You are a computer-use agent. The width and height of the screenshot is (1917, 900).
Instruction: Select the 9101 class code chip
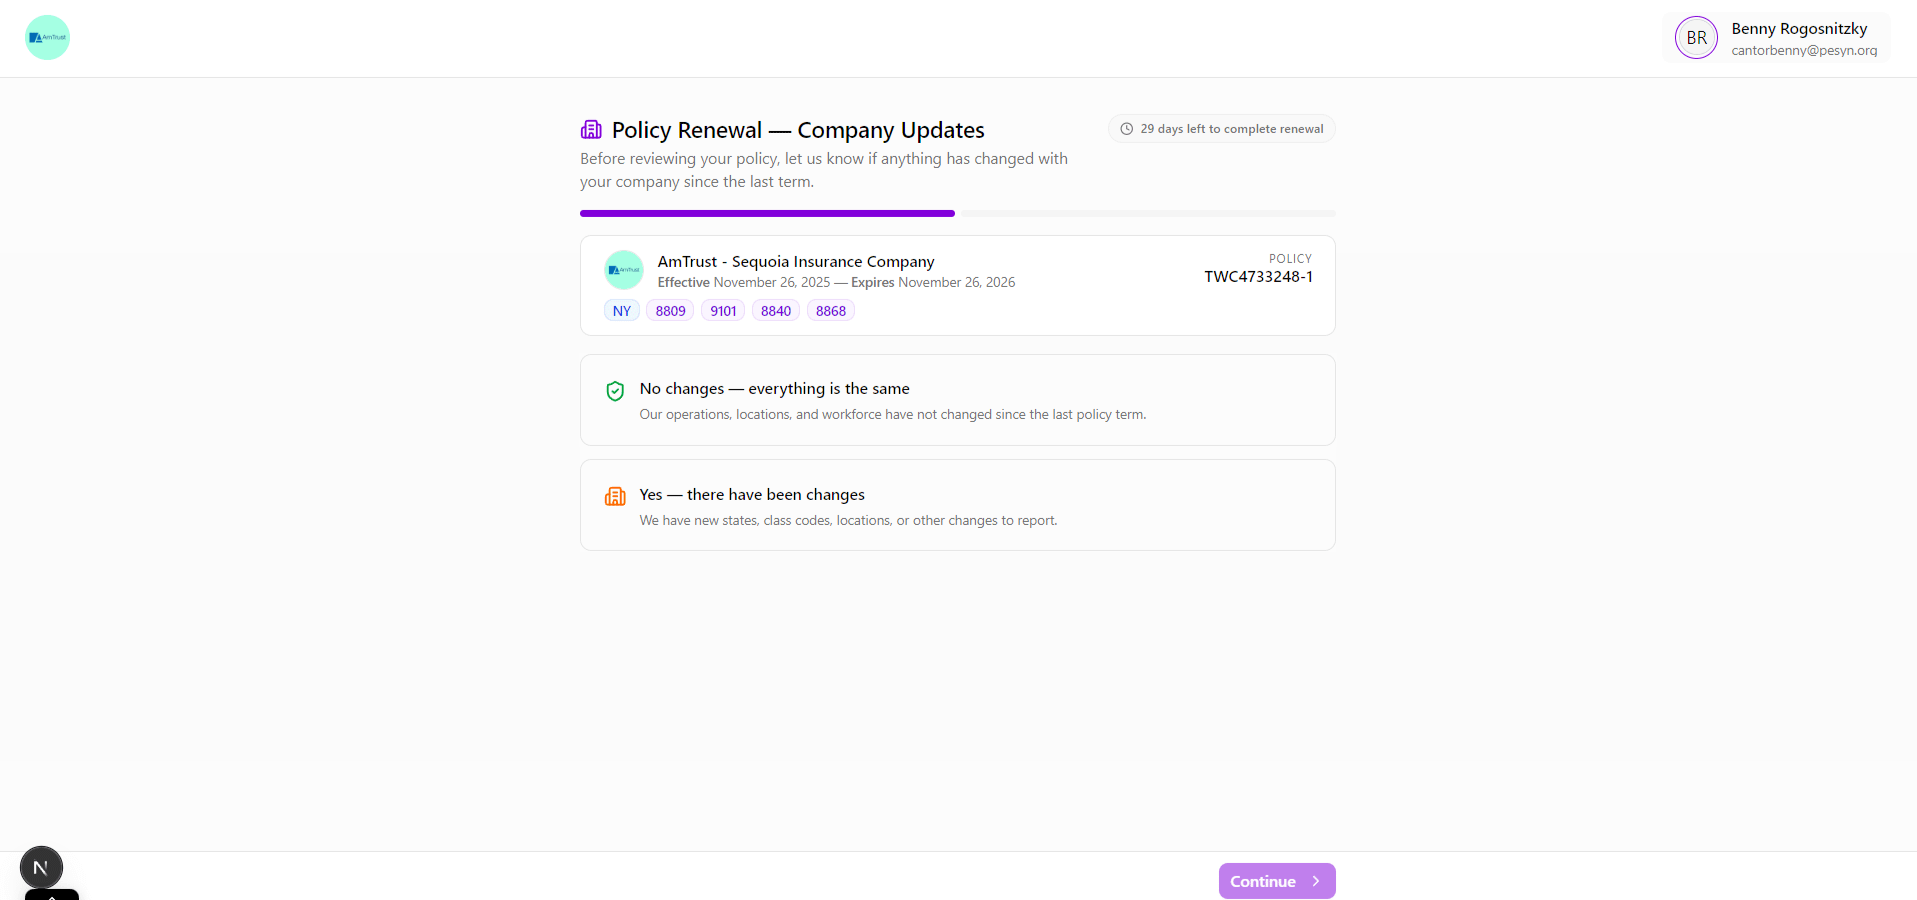tap(723, 310)
